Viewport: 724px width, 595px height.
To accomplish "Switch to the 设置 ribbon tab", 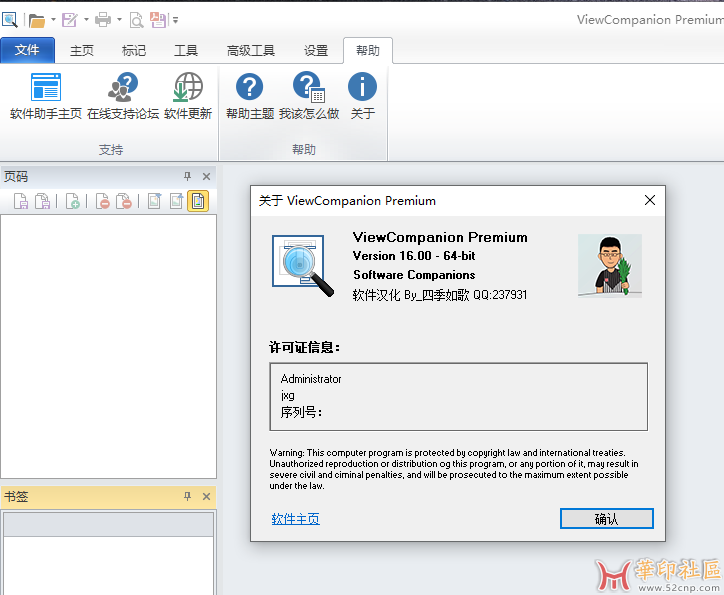I will tap(316, 50).
